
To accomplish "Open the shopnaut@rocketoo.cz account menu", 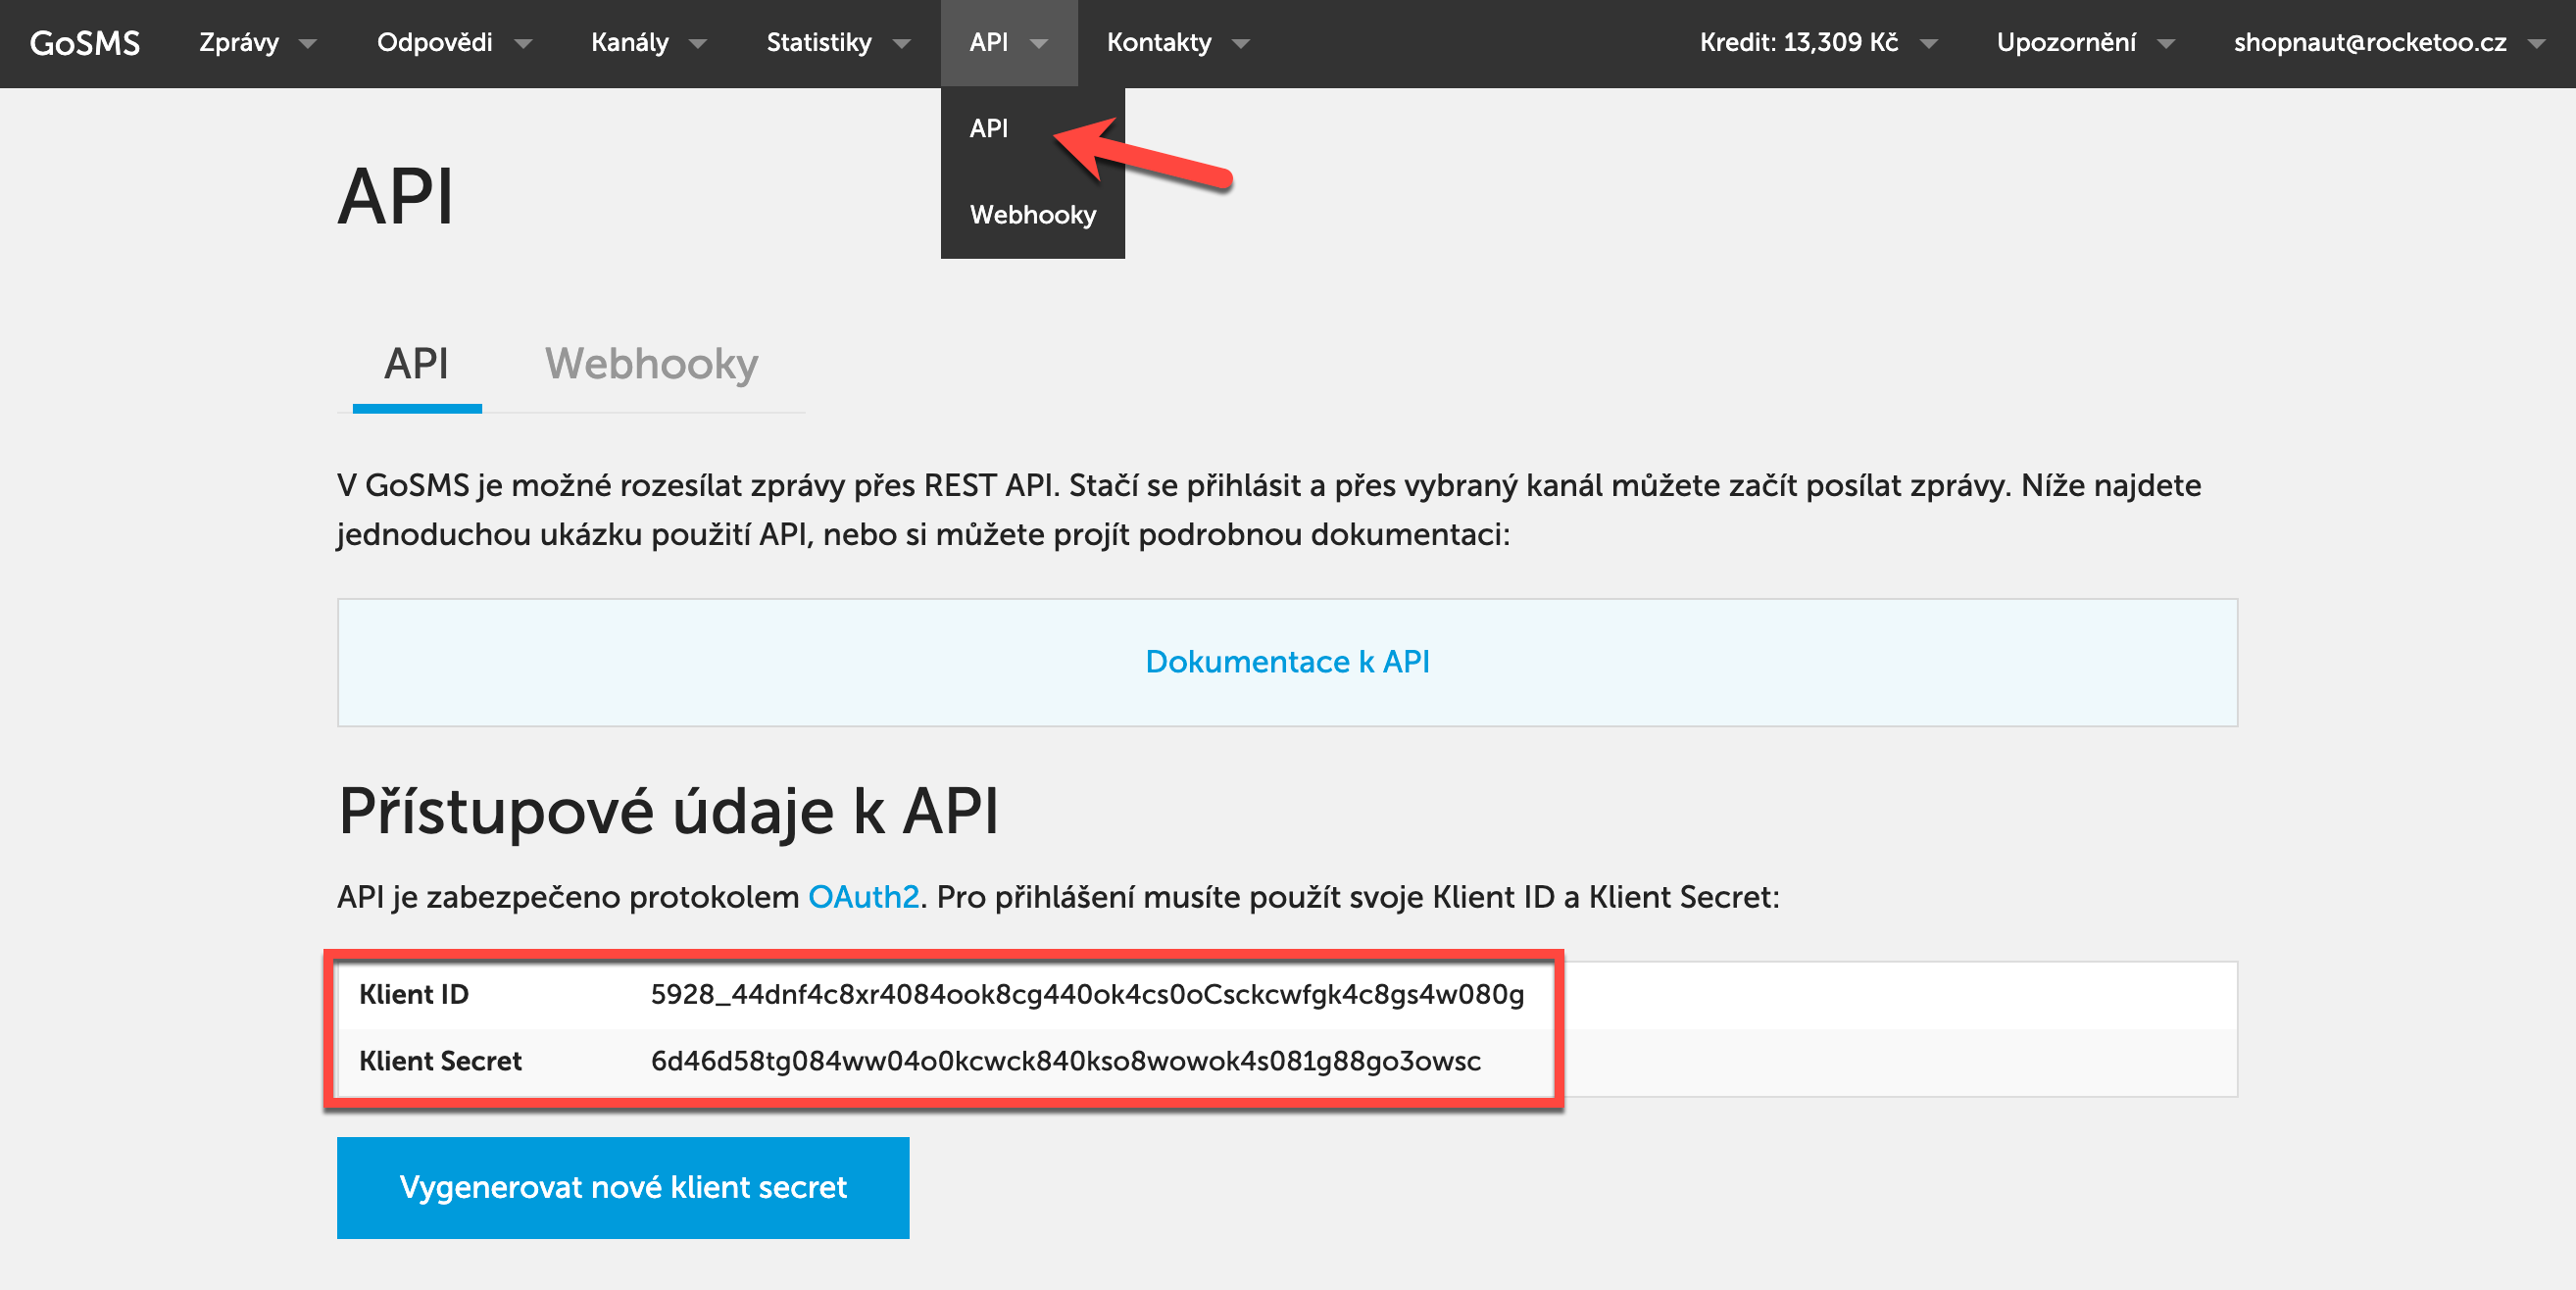I will [2370, 42].
